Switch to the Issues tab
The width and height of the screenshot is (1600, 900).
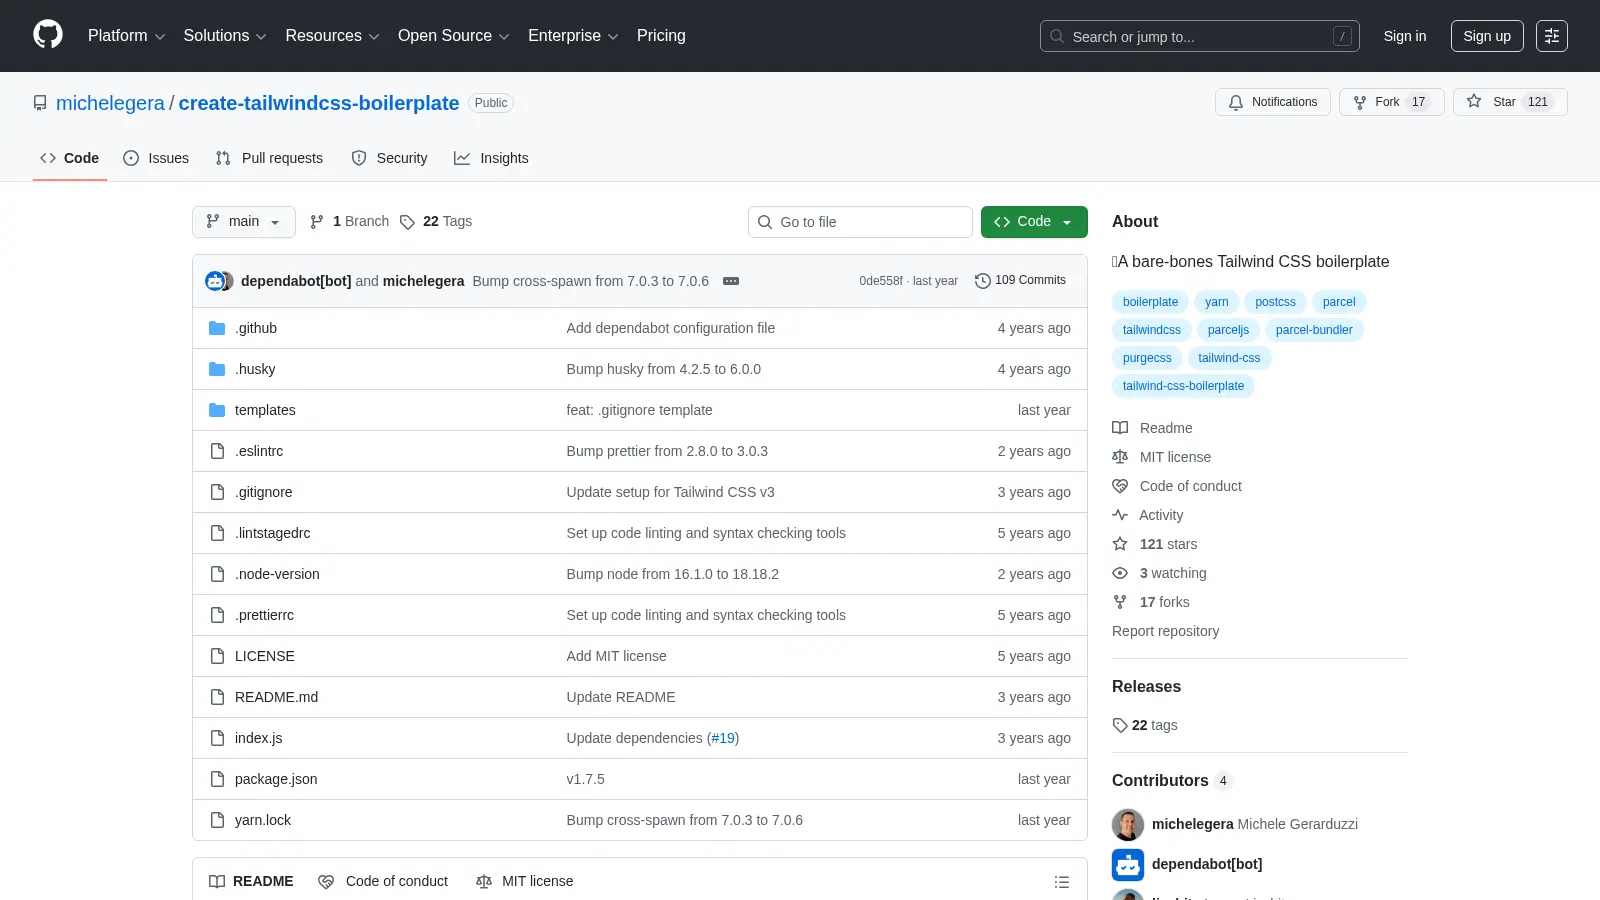(x=156, y=158)
